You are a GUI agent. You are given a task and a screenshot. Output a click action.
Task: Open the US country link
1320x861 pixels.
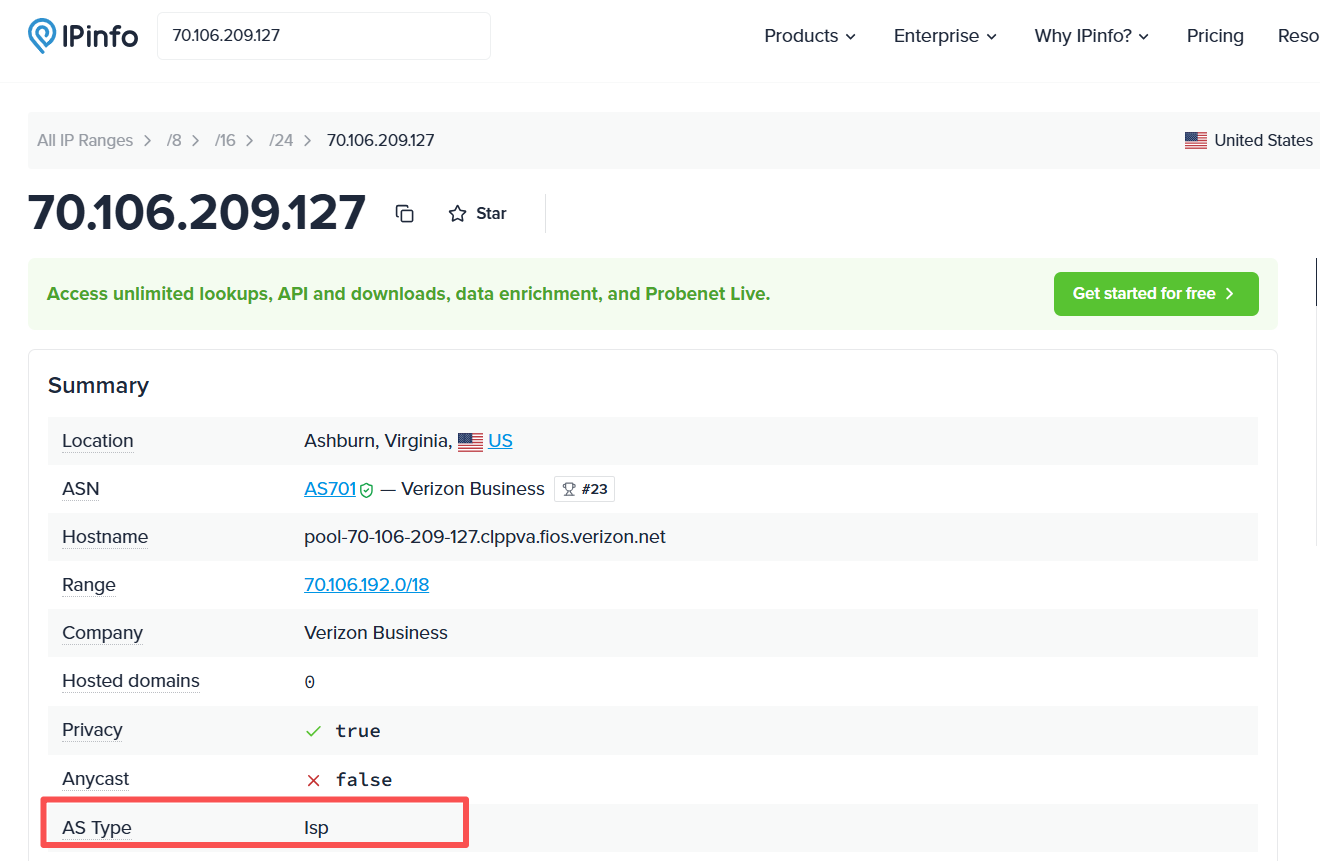click(x=500, y=441)
